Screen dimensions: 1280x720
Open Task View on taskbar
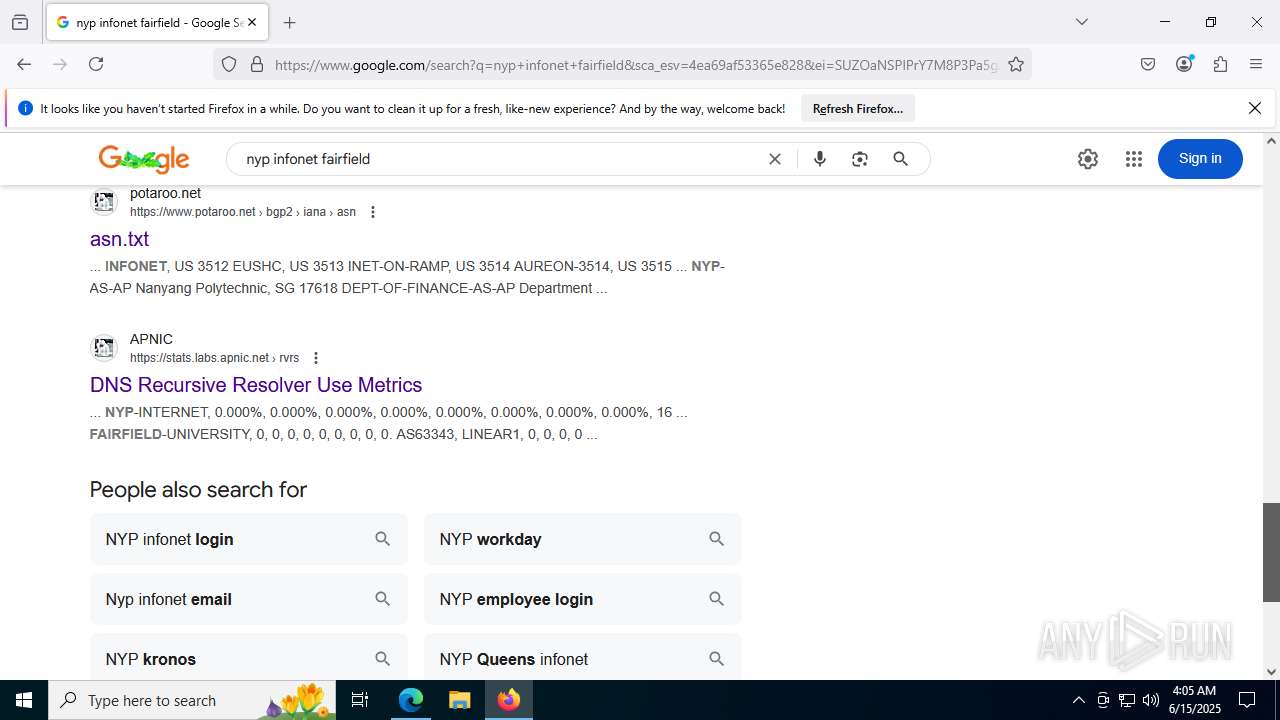(361, 700)
